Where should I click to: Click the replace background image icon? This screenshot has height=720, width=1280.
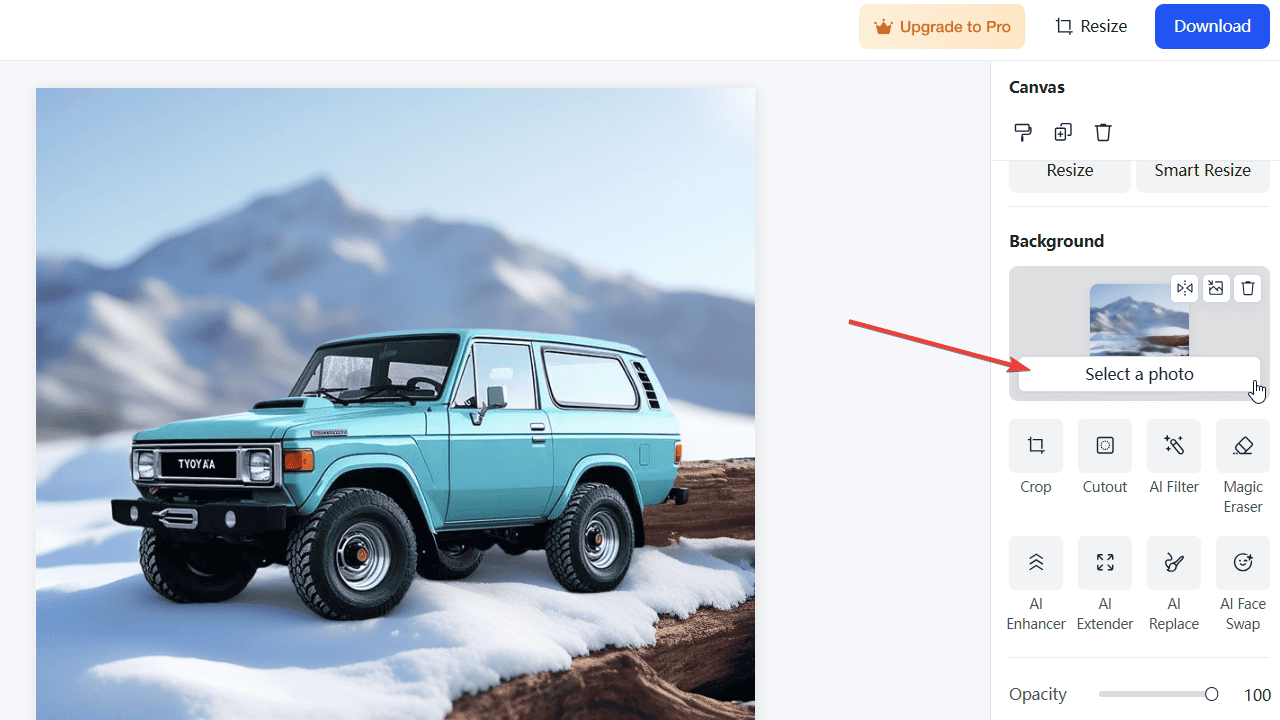click(1216, 288)
